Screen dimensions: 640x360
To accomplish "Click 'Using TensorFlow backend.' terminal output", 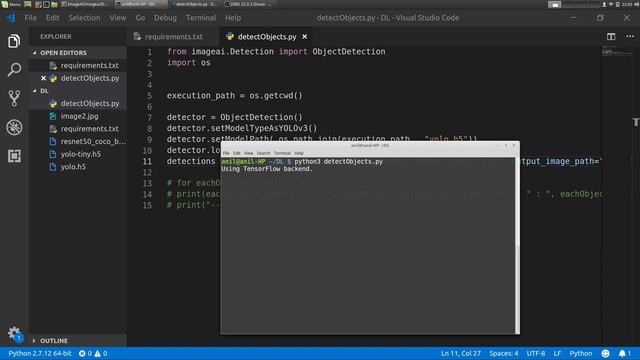I will [267, 169].
